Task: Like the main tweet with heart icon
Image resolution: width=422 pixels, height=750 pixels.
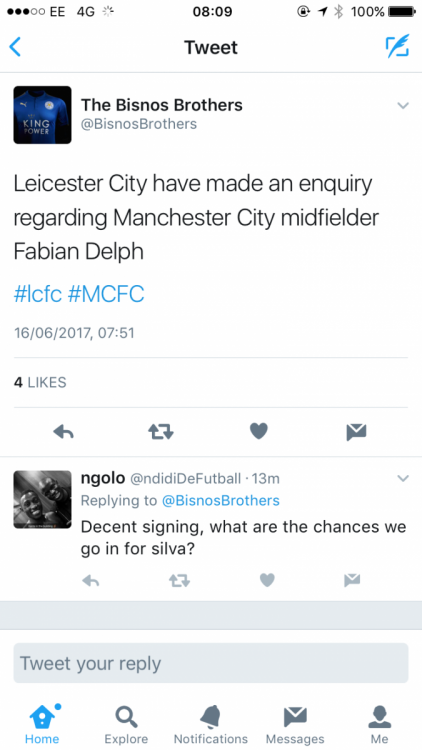Action: 259,431
